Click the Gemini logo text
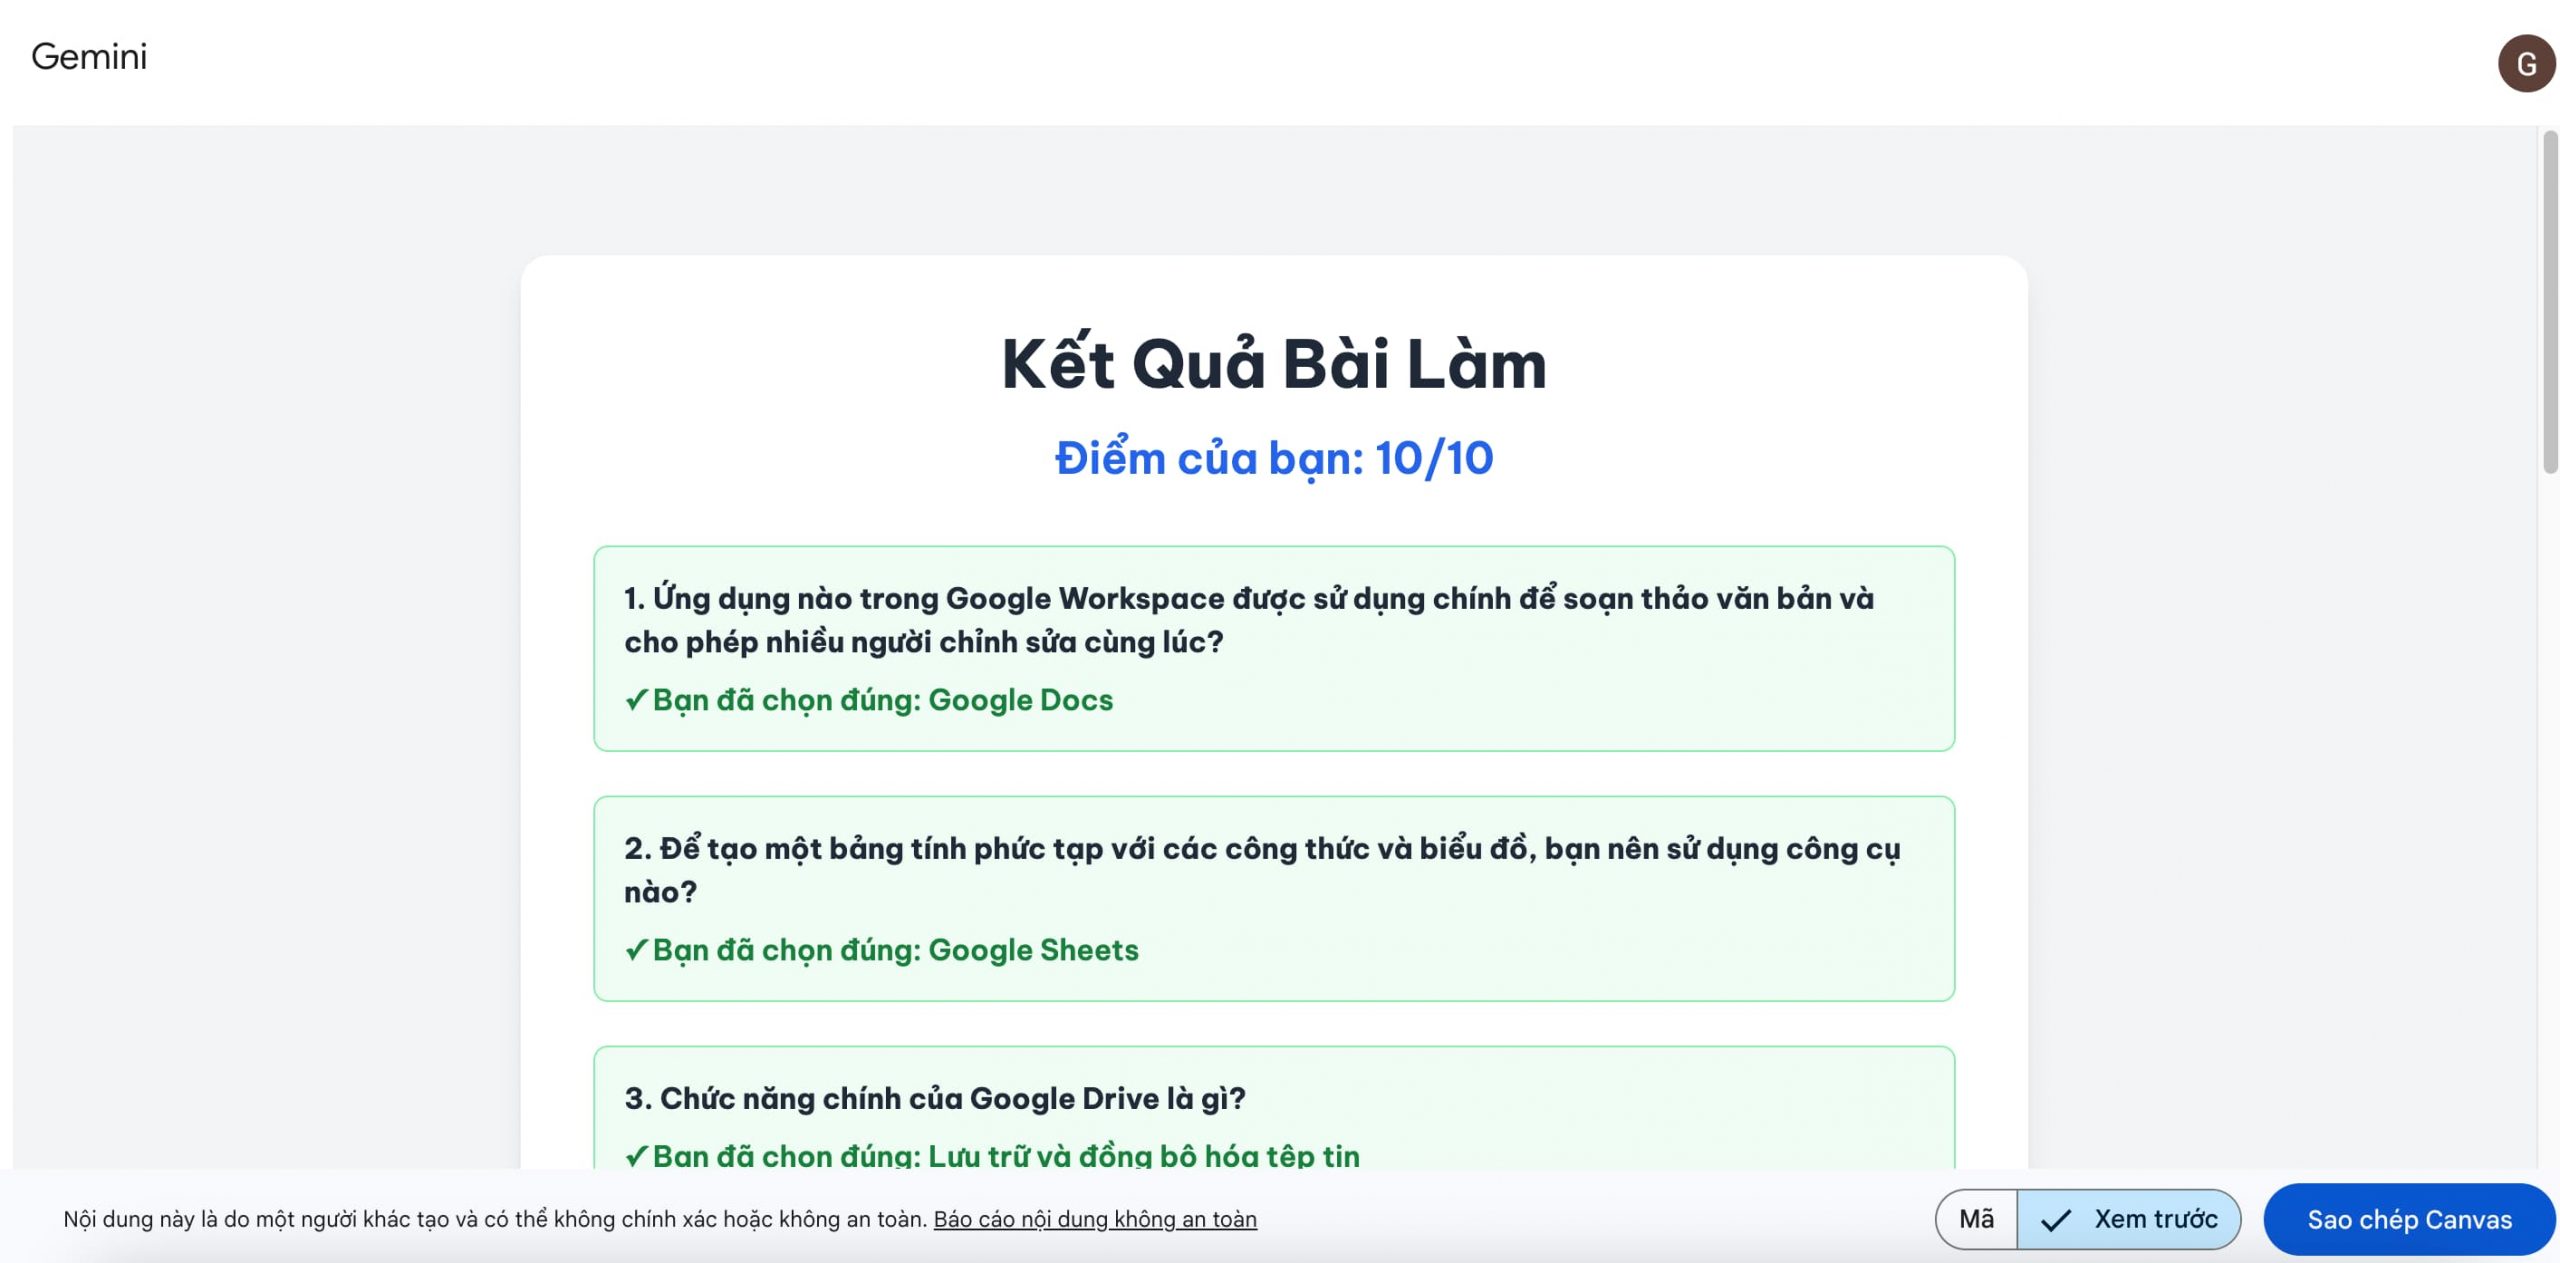Viewport: 2560px width, 1263px height. pyautogui.click(x=89, y=57)
